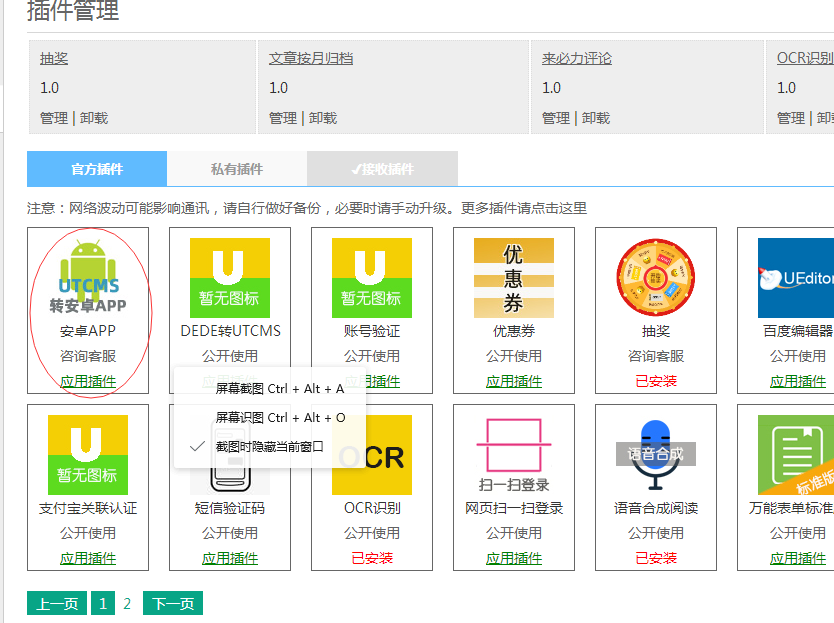
Task: Select page 1 in pagination
Action: [x=103, y=603]
